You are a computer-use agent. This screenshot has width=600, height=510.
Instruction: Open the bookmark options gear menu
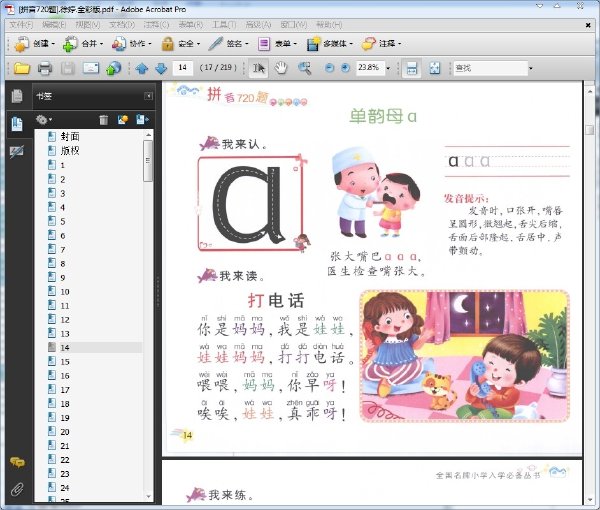(x=44, y=120)
